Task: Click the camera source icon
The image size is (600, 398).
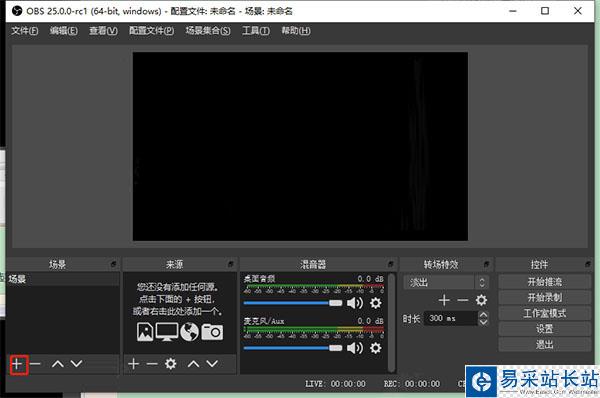Action: [212, 332]
